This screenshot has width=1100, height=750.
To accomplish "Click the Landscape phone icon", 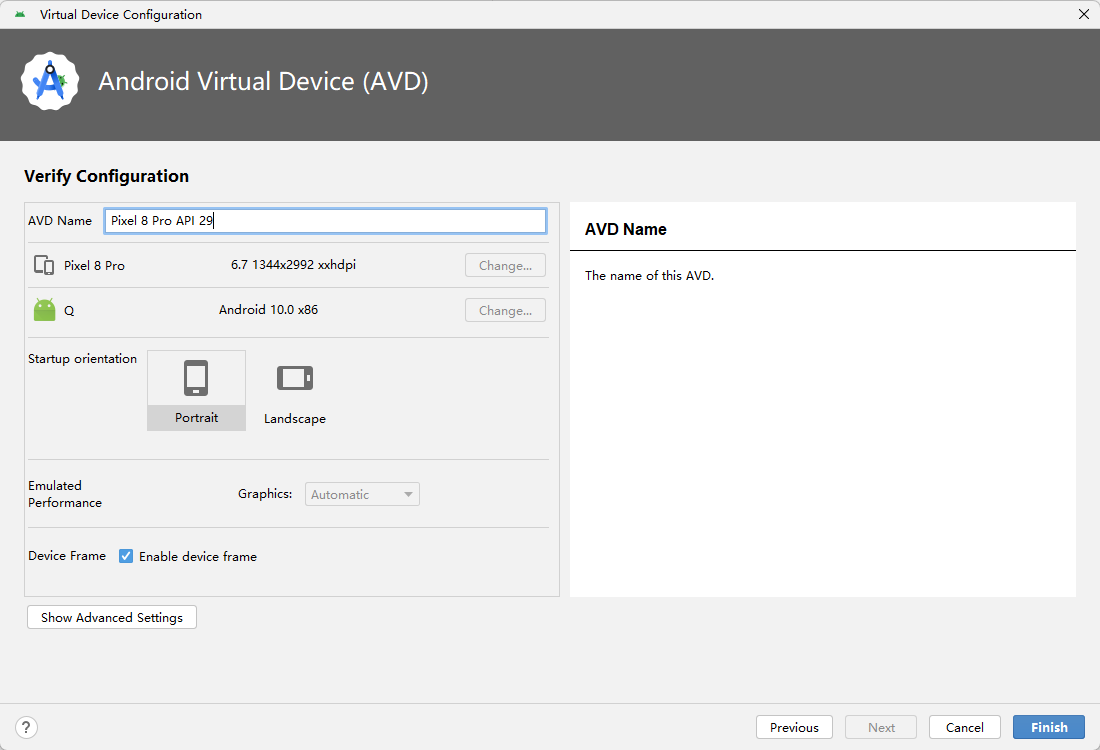I will (x=295, y=377).
